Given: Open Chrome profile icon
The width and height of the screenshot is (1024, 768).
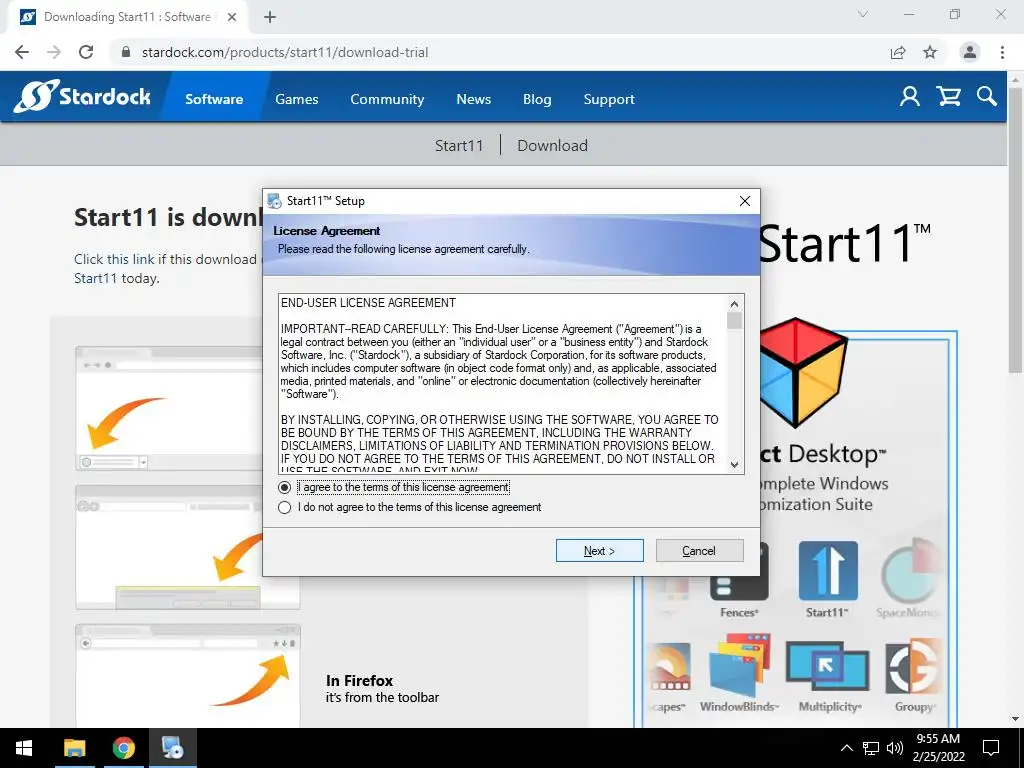Looking at the screenshot, I should (x=970, y=52).
